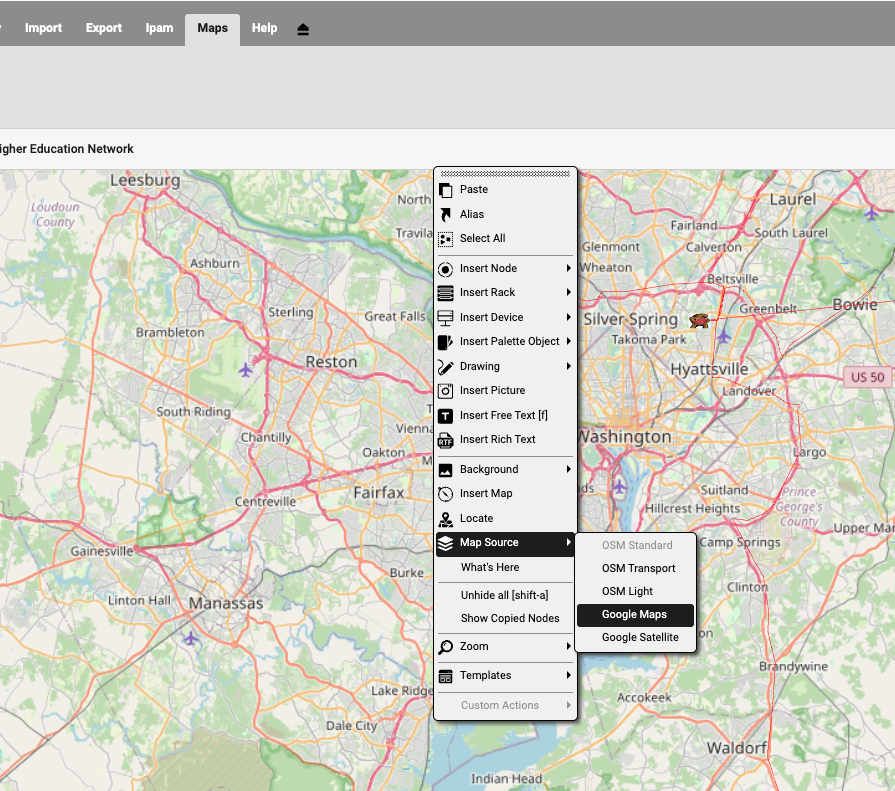The image size is (895, 791).
Task: Expand the Templates submenu
Action: coord(568,676)
